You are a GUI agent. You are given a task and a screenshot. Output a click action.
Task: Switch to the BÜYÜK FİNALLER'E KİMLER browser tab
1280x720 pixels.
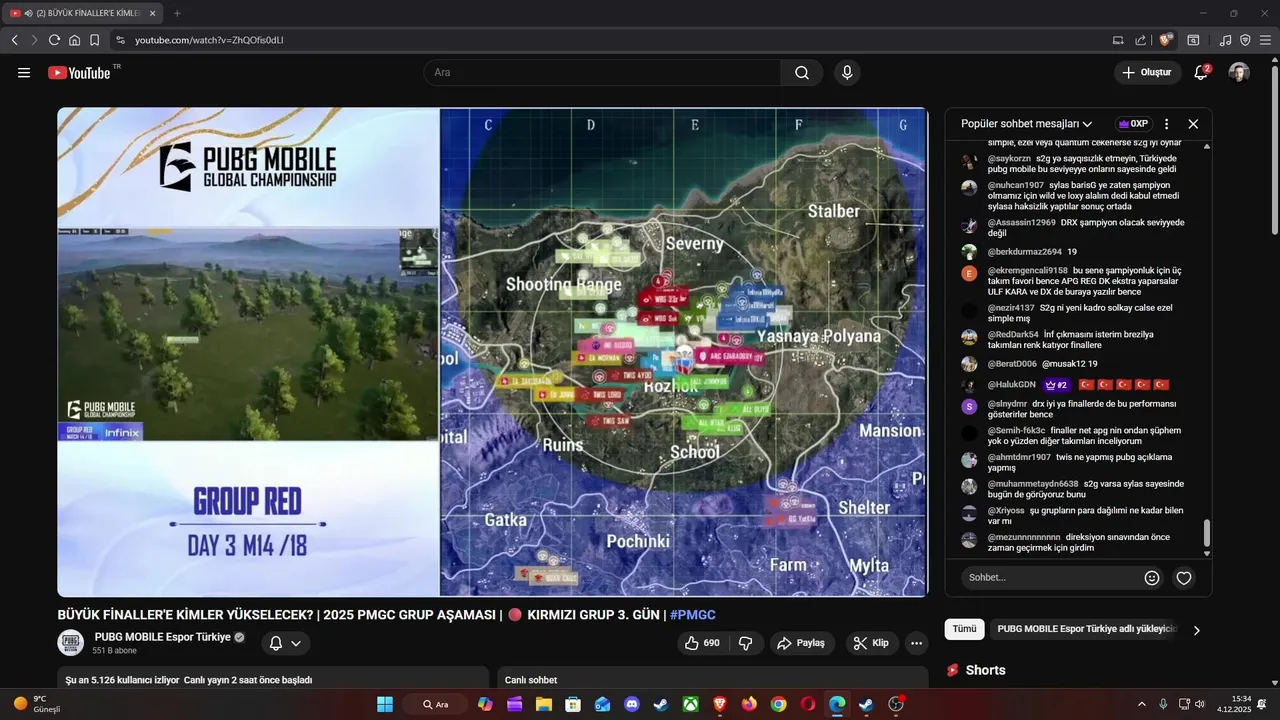pyautogui.click(x=82, y=13)
